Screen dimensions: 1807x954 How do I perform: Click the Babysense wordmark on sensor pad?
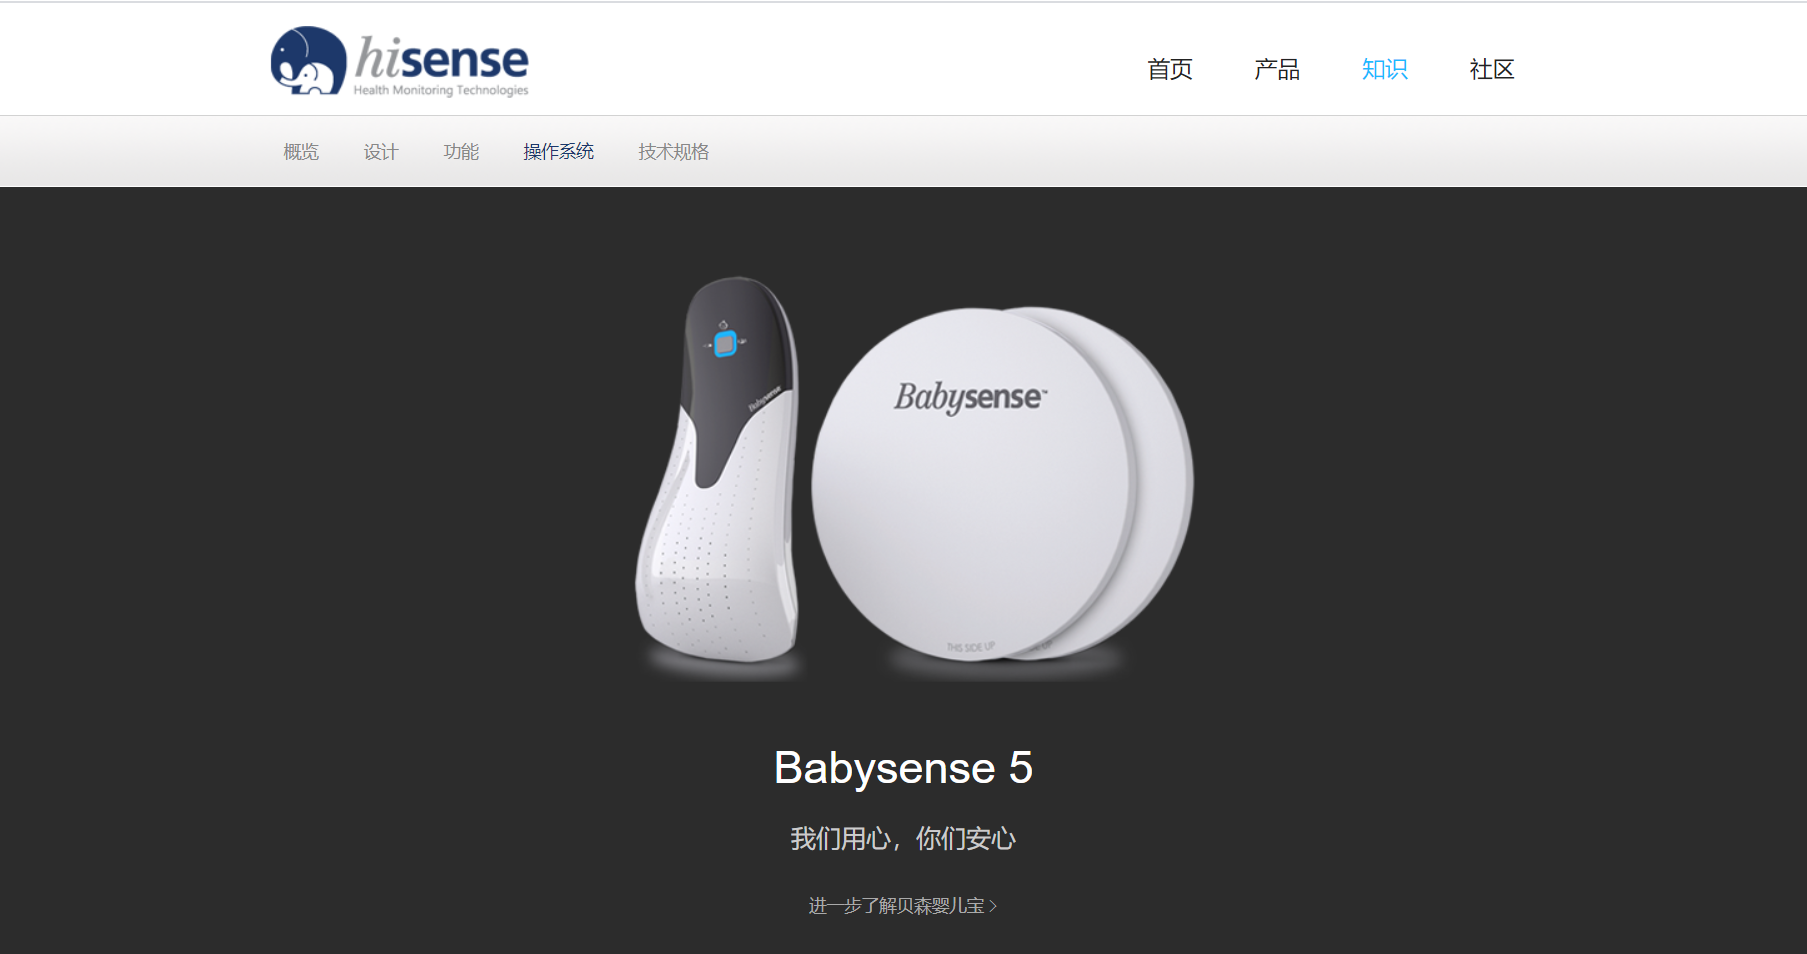point(970,397)
